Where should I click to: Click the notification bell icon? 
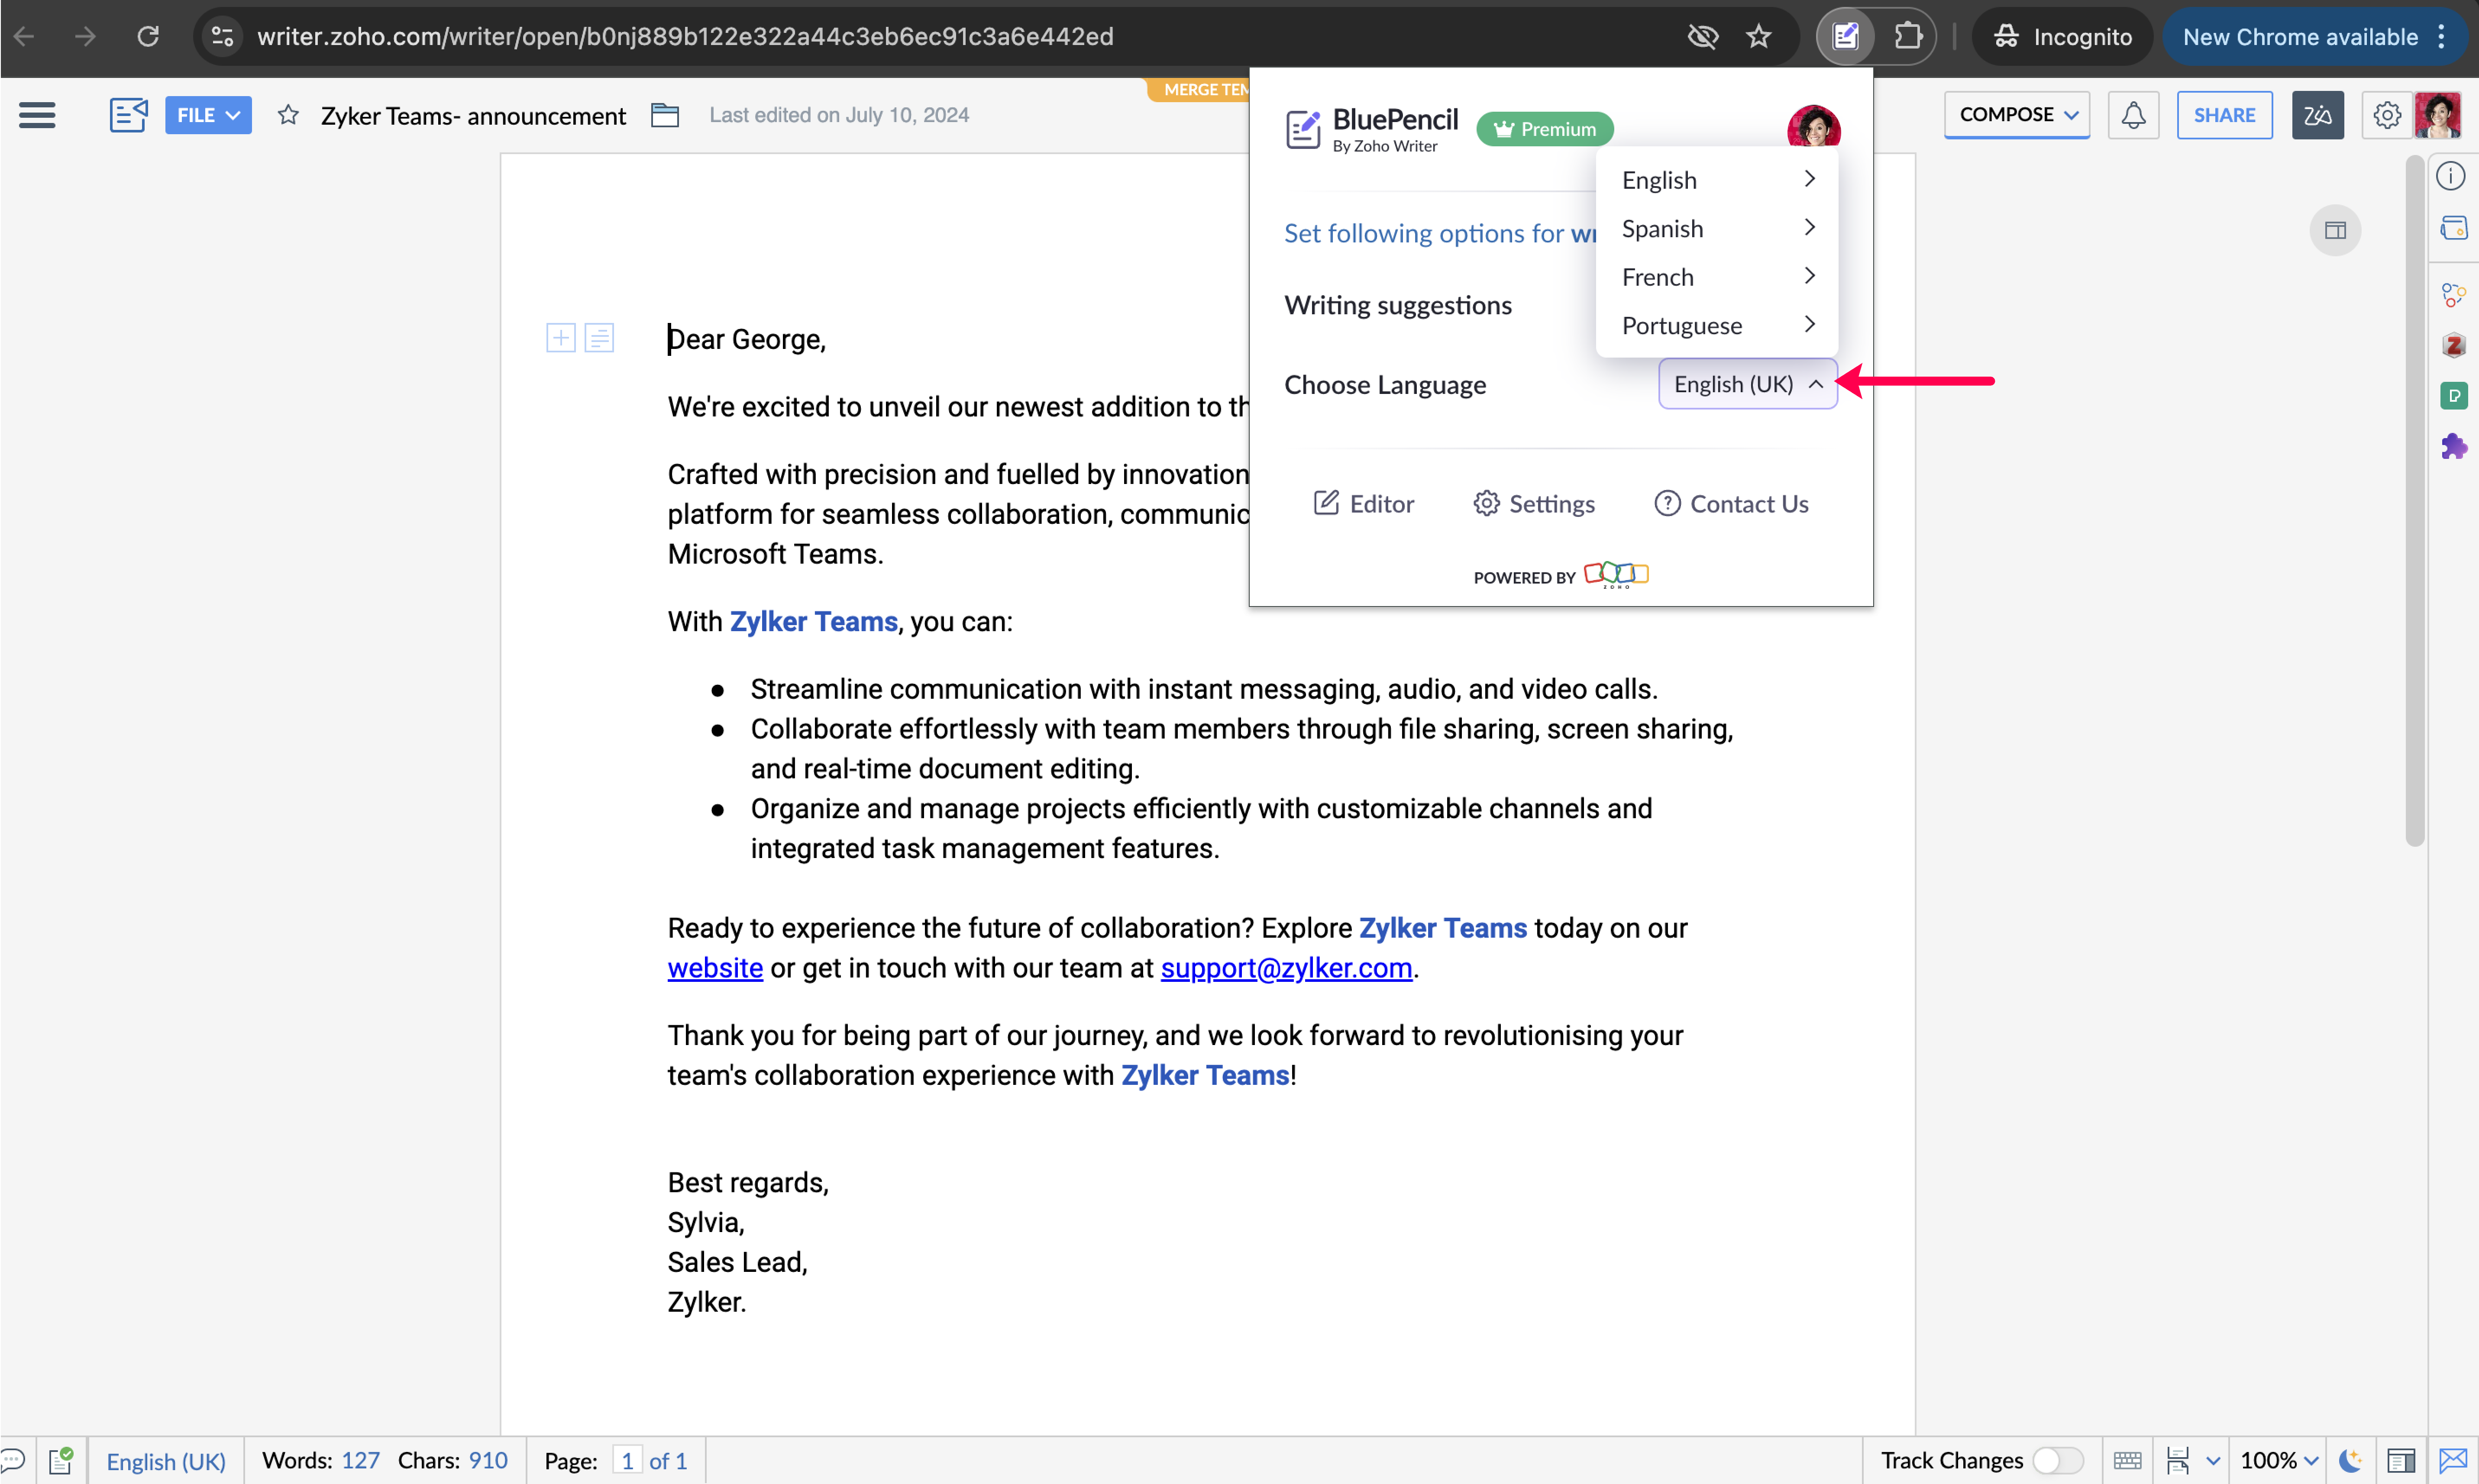point(2133,115)
